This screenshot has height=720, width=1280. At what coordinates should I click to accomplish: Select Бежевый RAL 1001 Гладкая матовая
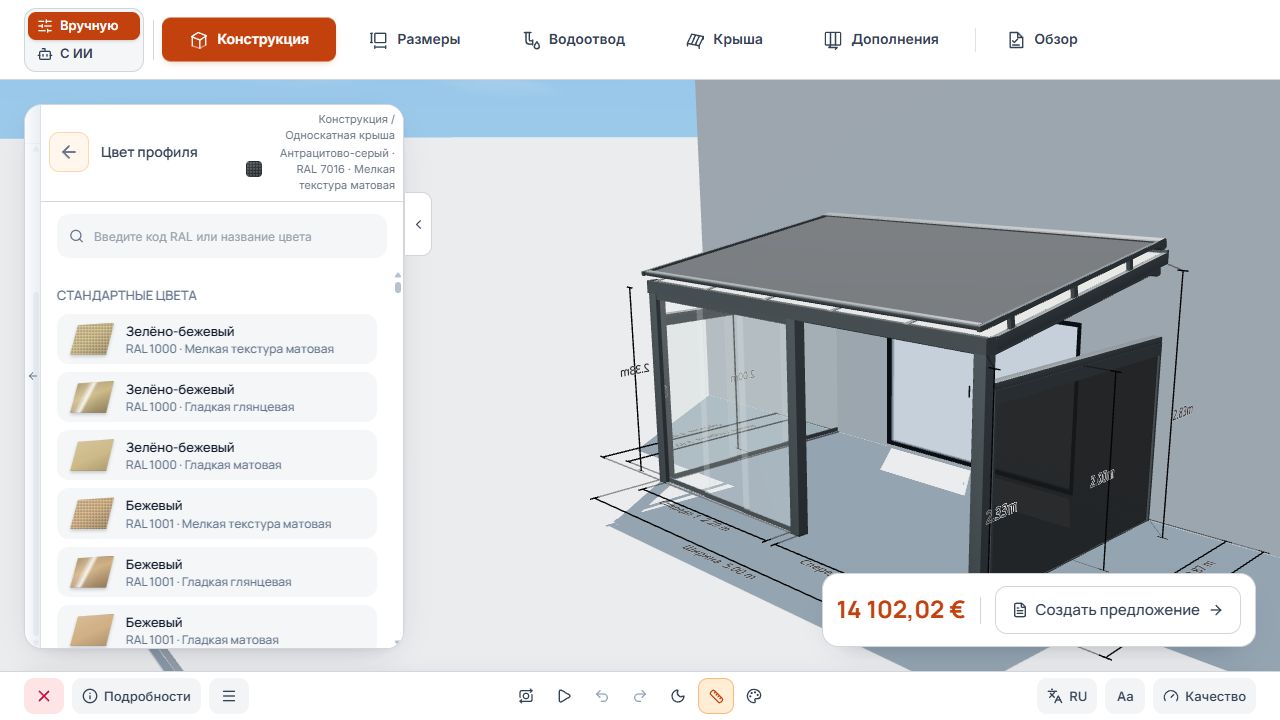pos(217,627)
